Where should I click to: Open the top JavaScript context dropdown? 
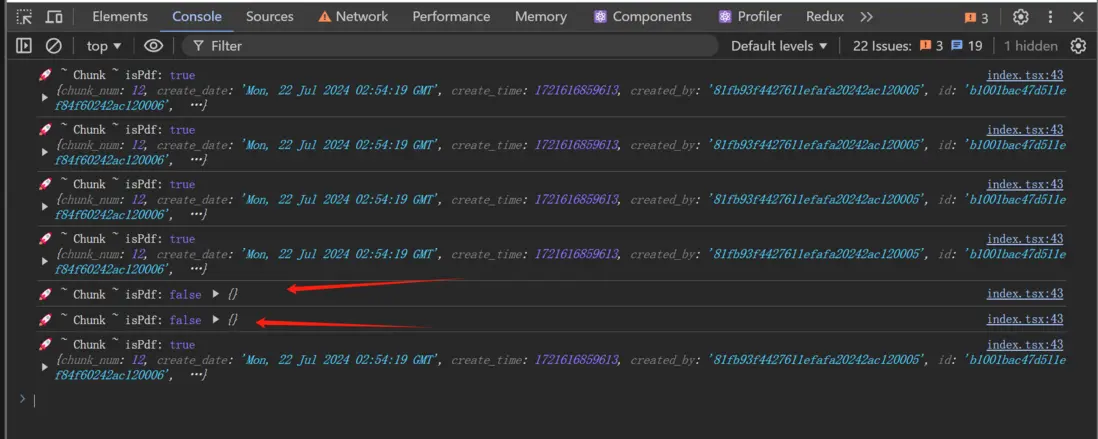pos(103,46)
